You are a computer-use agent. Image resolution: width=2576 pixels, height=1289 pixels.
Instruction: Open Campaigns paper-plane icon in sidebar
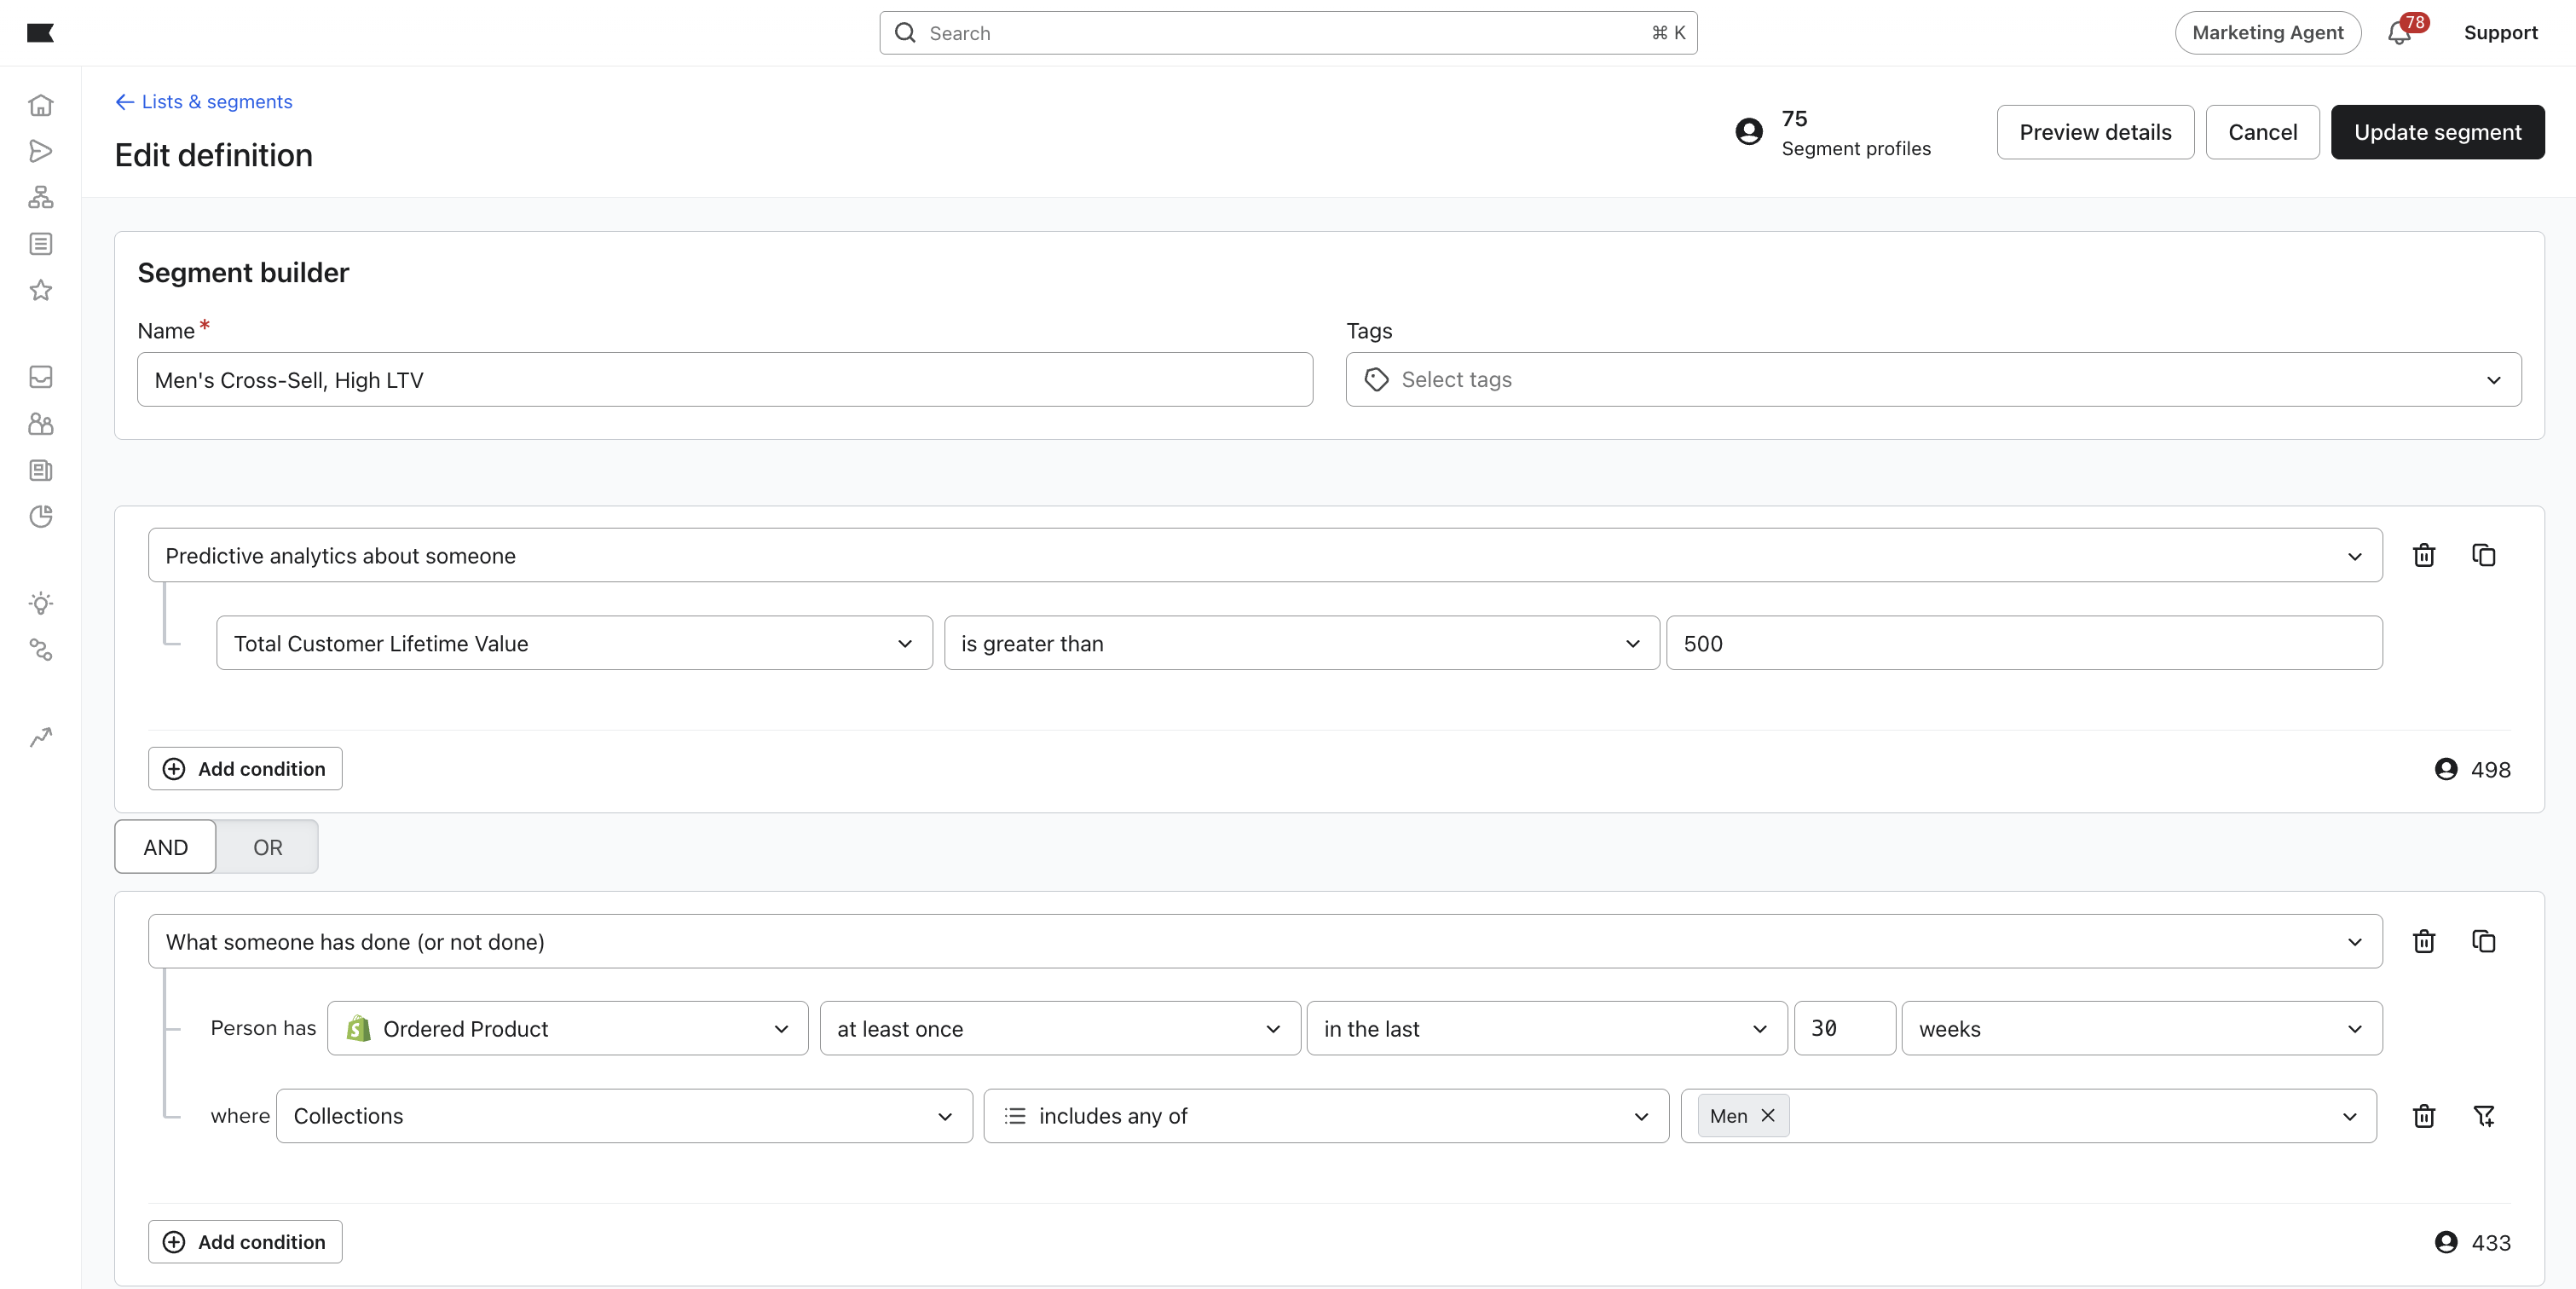(40, 151)
